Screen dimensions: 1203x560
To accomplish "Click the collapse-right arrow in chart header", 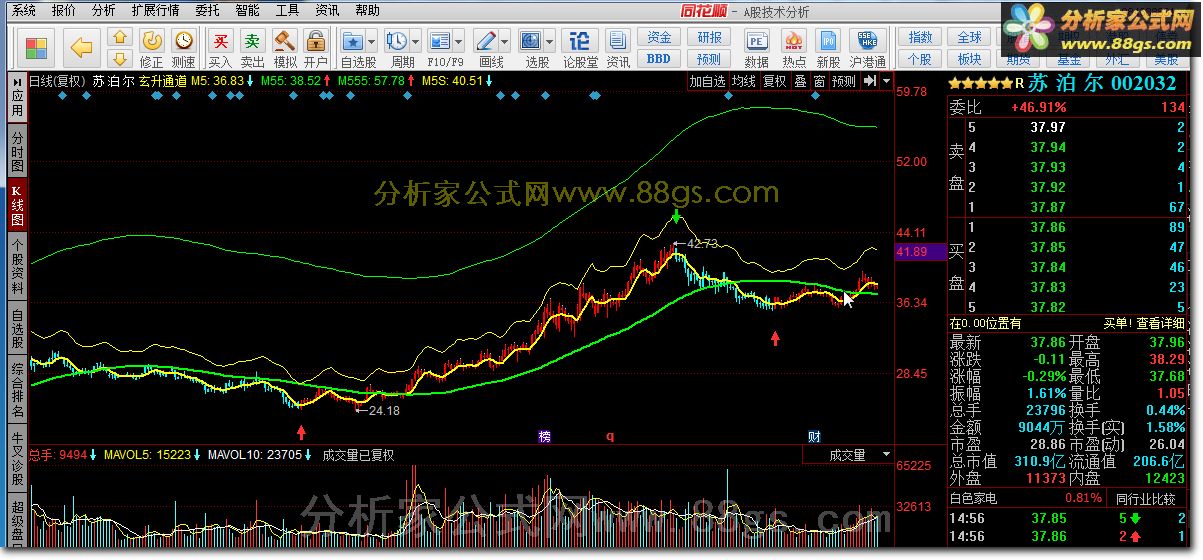I will (x=870, y=81).
